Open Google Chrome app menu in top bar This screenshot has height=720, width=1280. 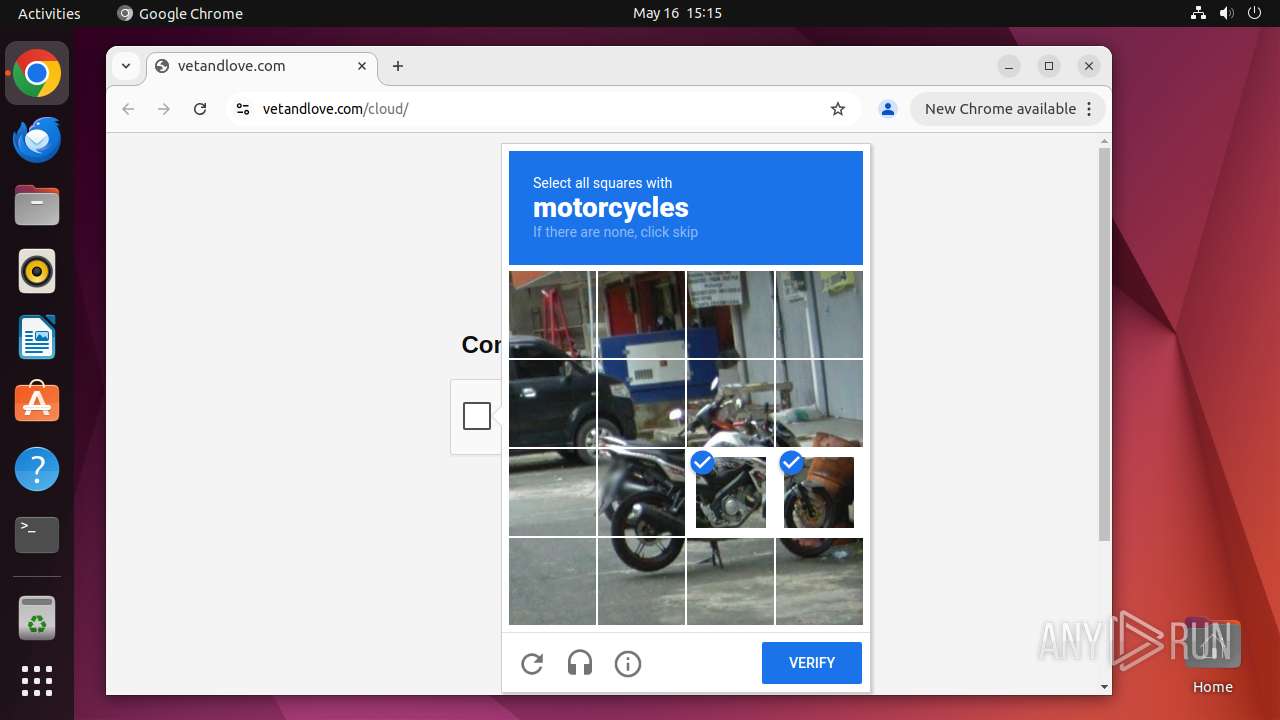(x=180, y=13)
